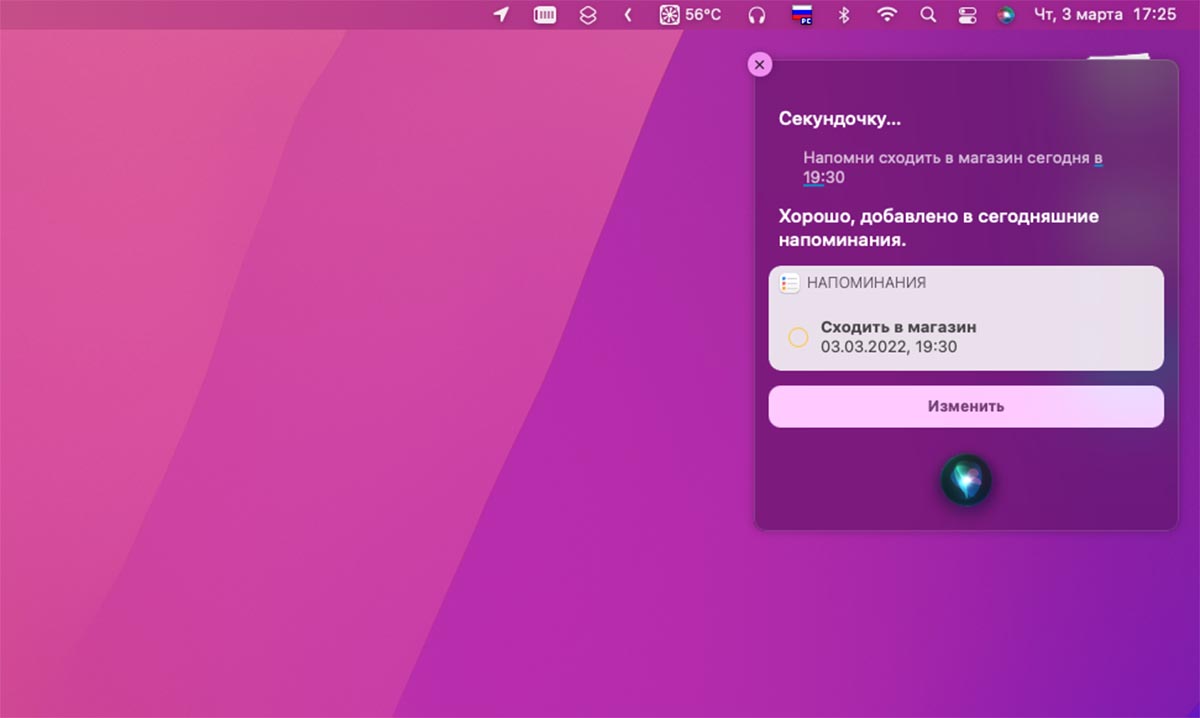Click the "Сходить в магазин" reminder title
Screen dimensions: 1200x718
898,327
